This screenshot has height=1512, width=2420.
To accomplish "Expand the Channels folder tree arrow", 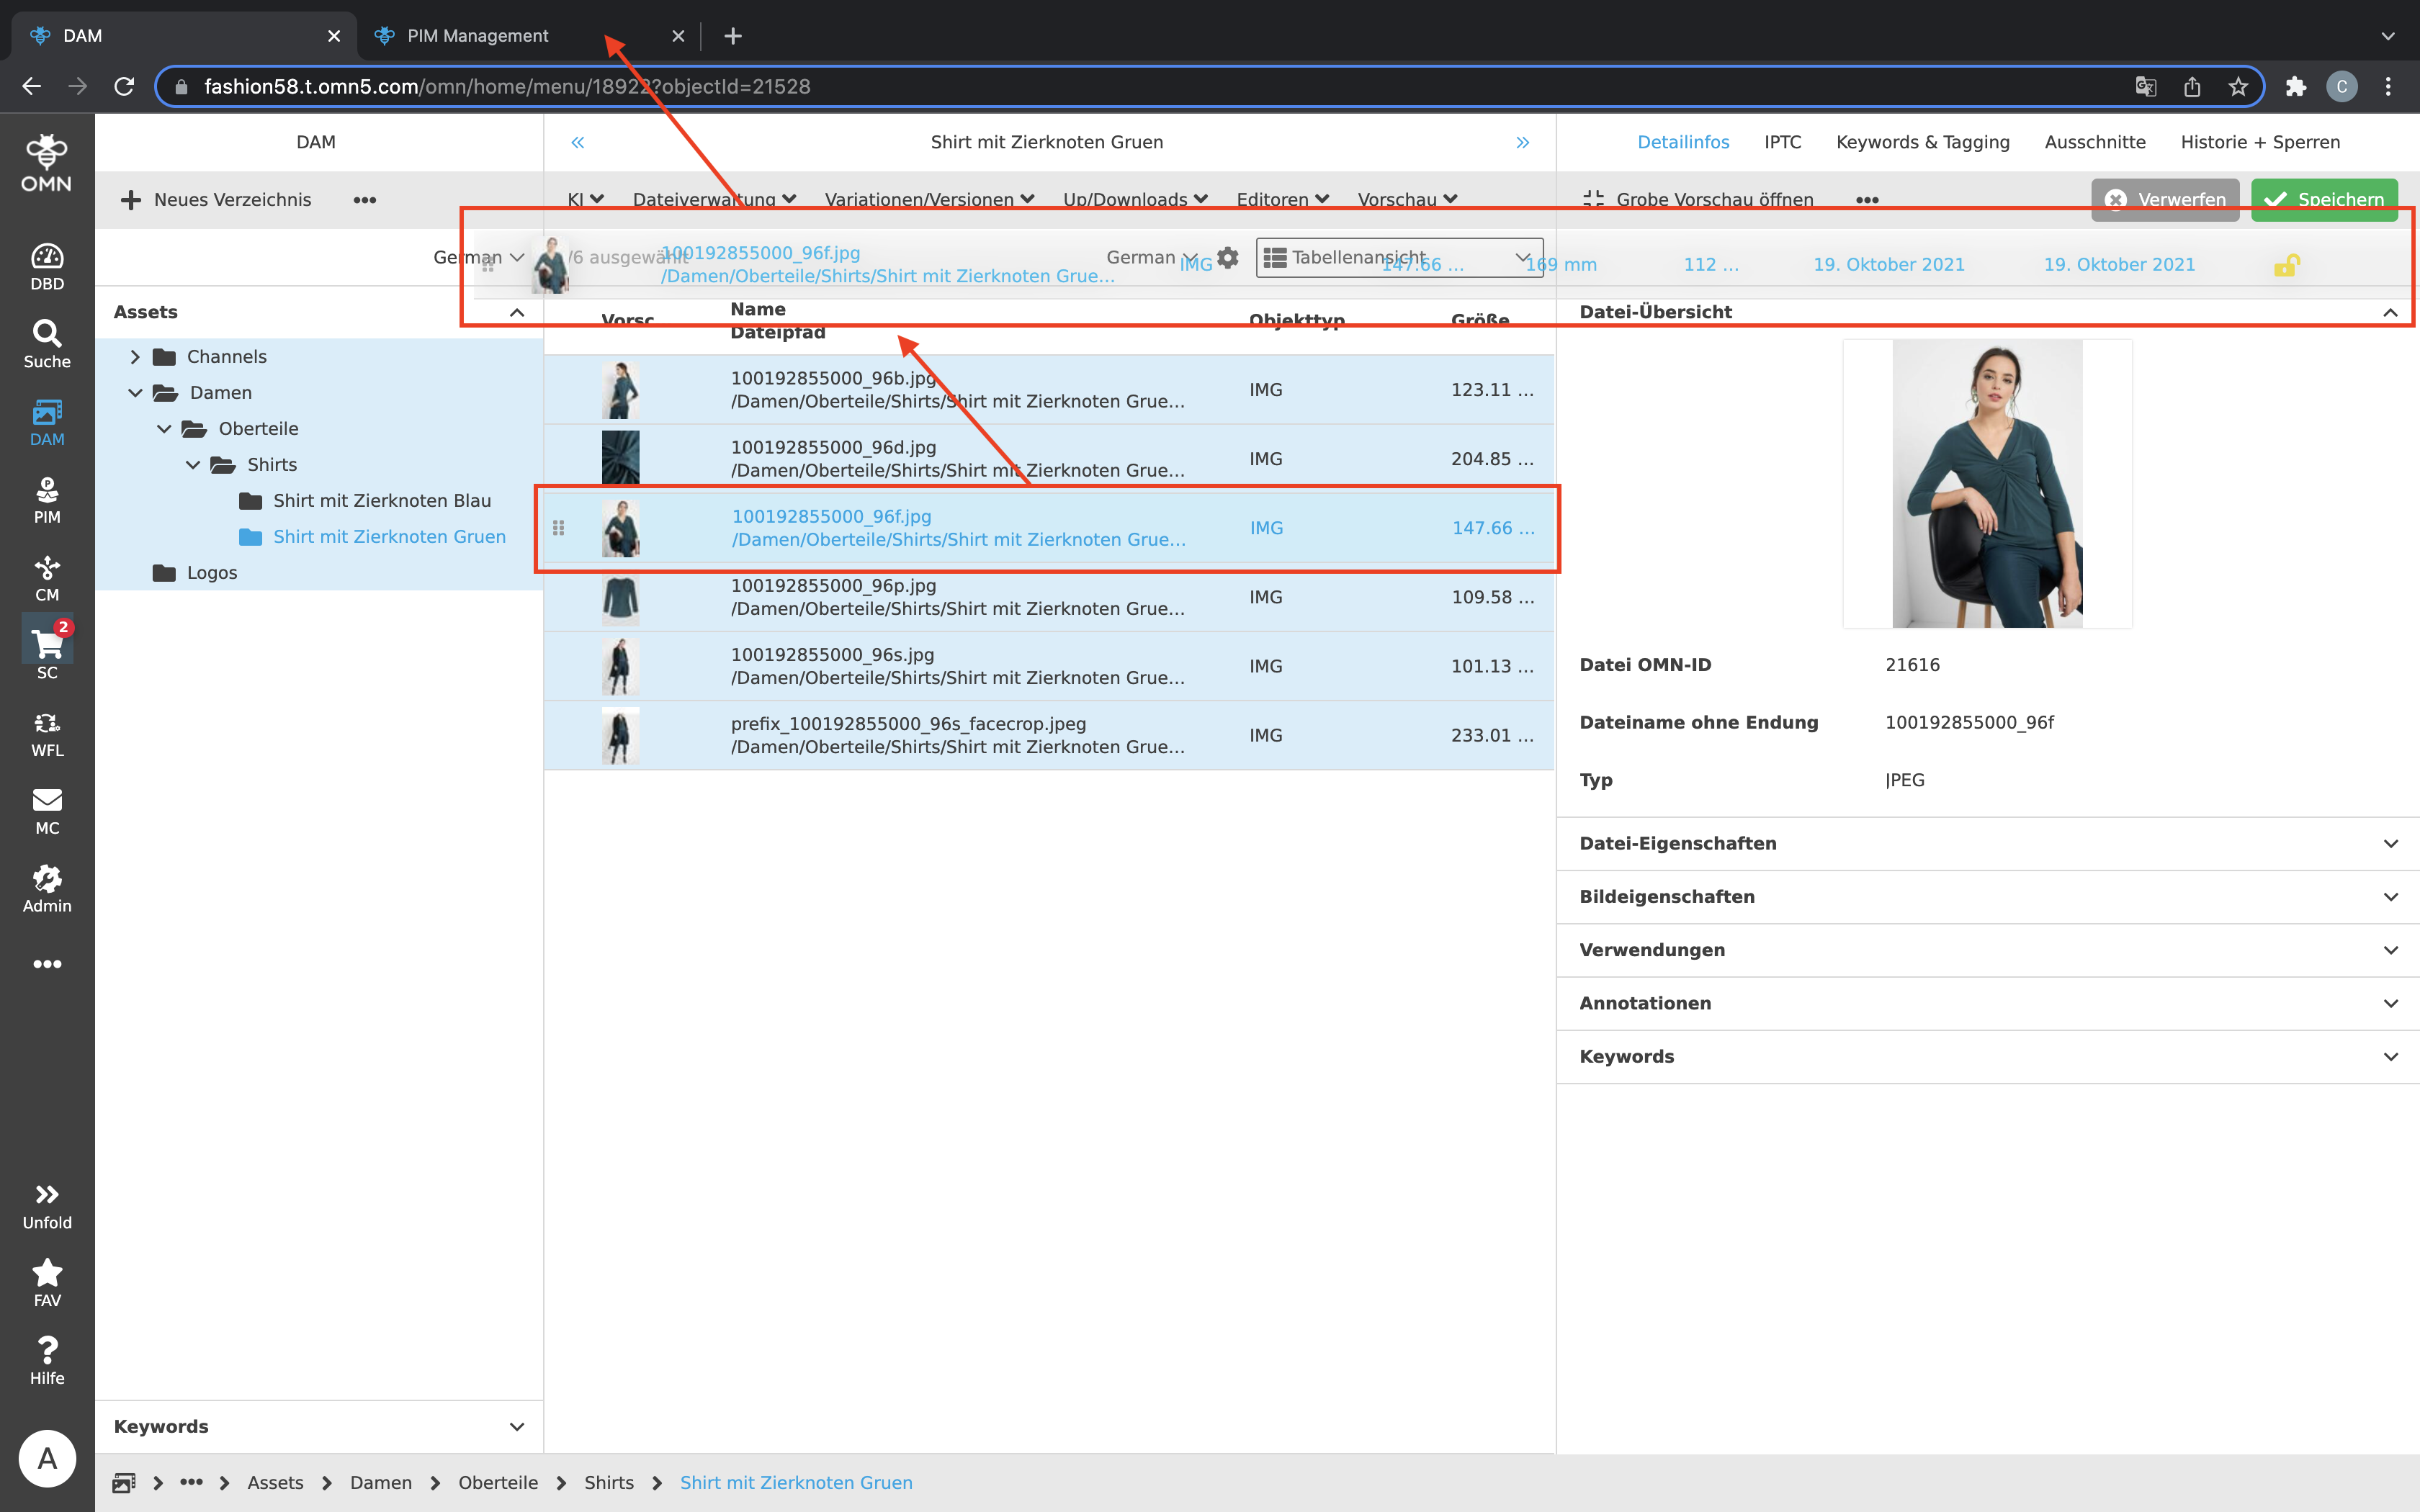I will 135,357.
